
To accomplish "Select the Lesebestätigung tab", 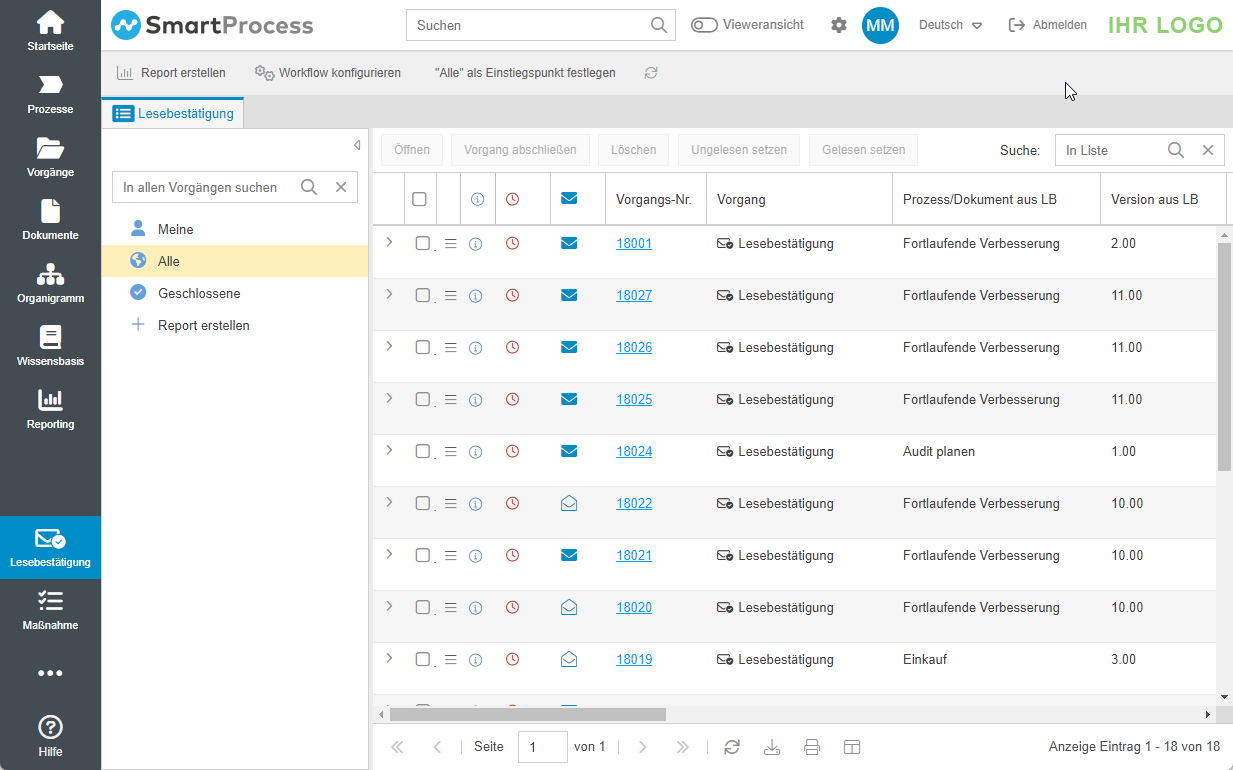I will [174, 113].
